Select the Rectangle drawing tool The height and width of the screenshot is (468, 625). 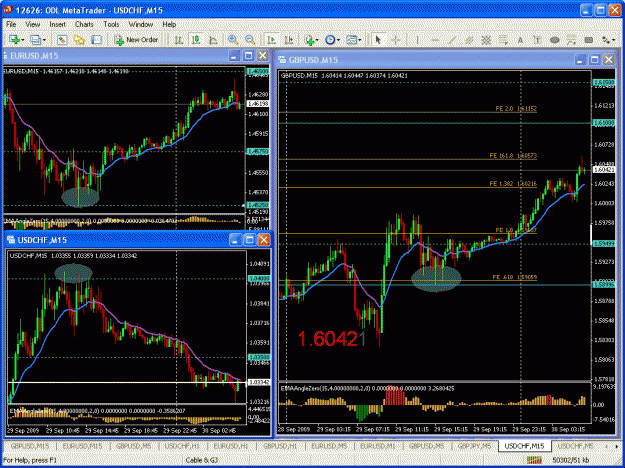pyautogui.click(x=589, y=39)
